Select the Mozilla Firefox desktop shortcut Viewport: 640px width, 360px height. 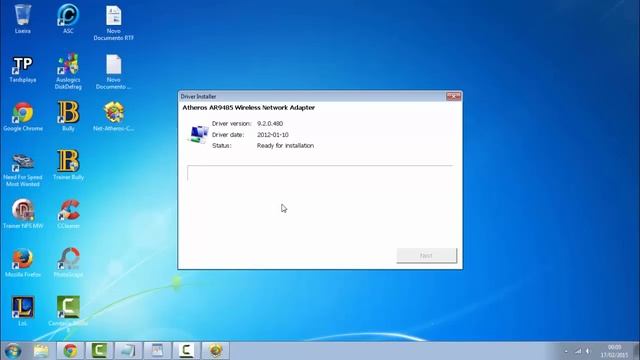pos(23,262)
